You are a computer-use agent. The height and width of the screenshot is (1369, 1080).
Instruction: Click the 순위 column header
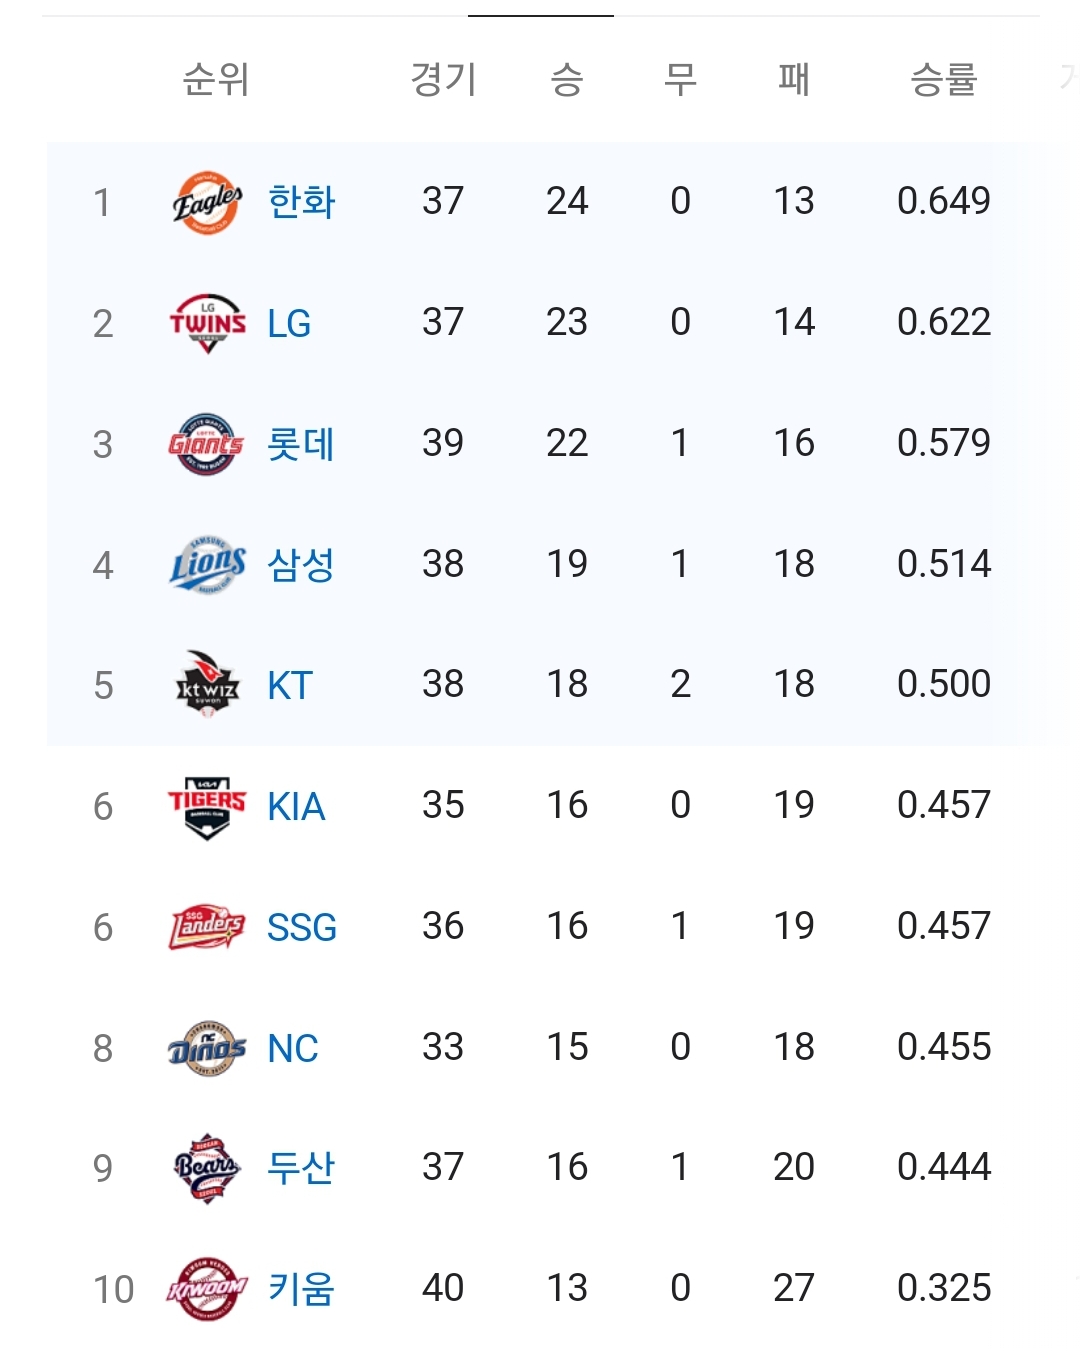(x=216, y=79)
